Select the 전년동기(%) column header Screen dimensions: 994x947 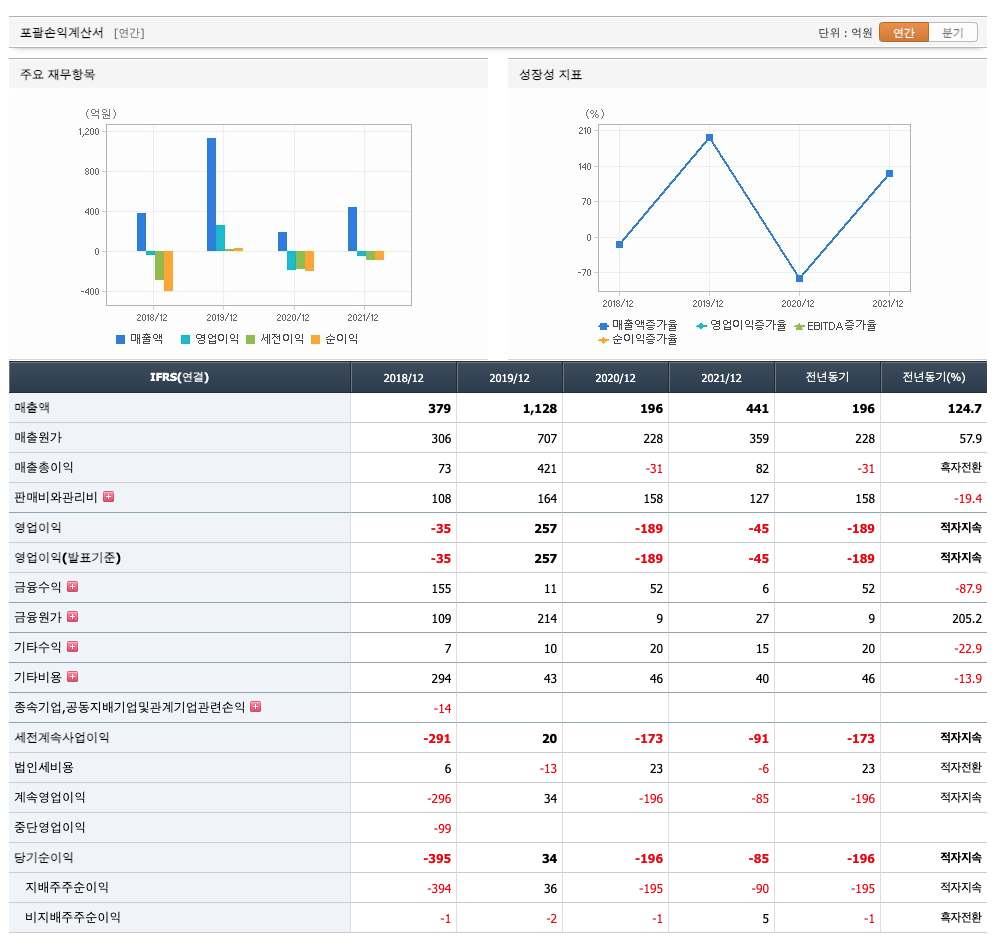tap(934, 378)
